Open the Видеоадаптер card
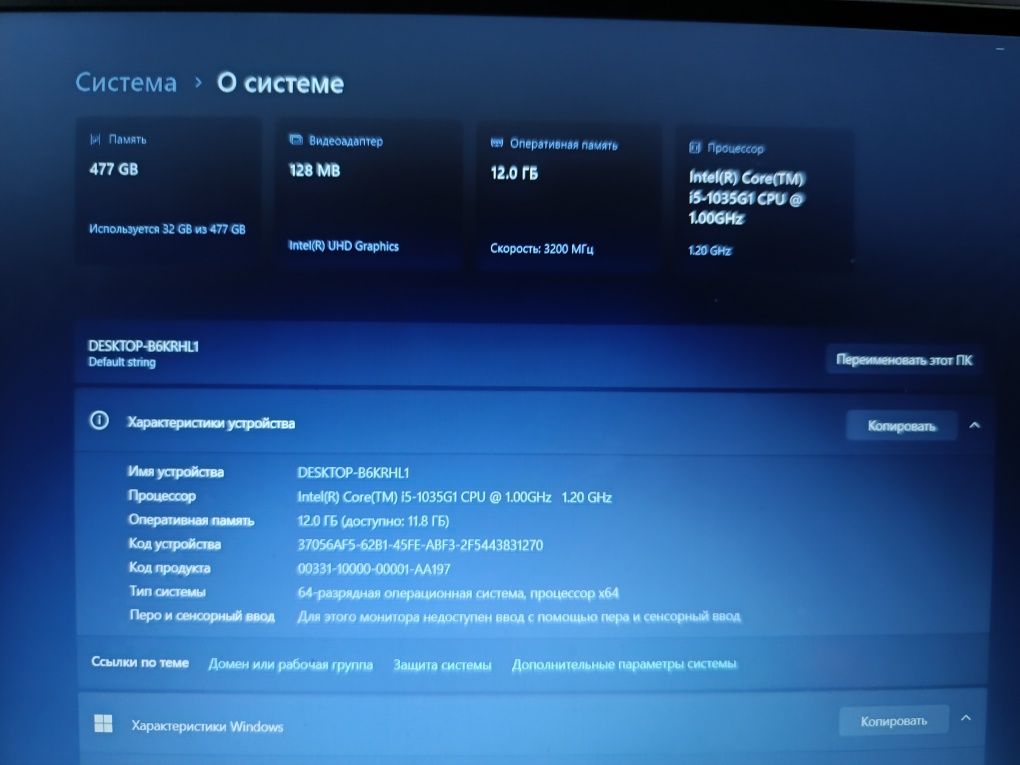 point(369,194)
